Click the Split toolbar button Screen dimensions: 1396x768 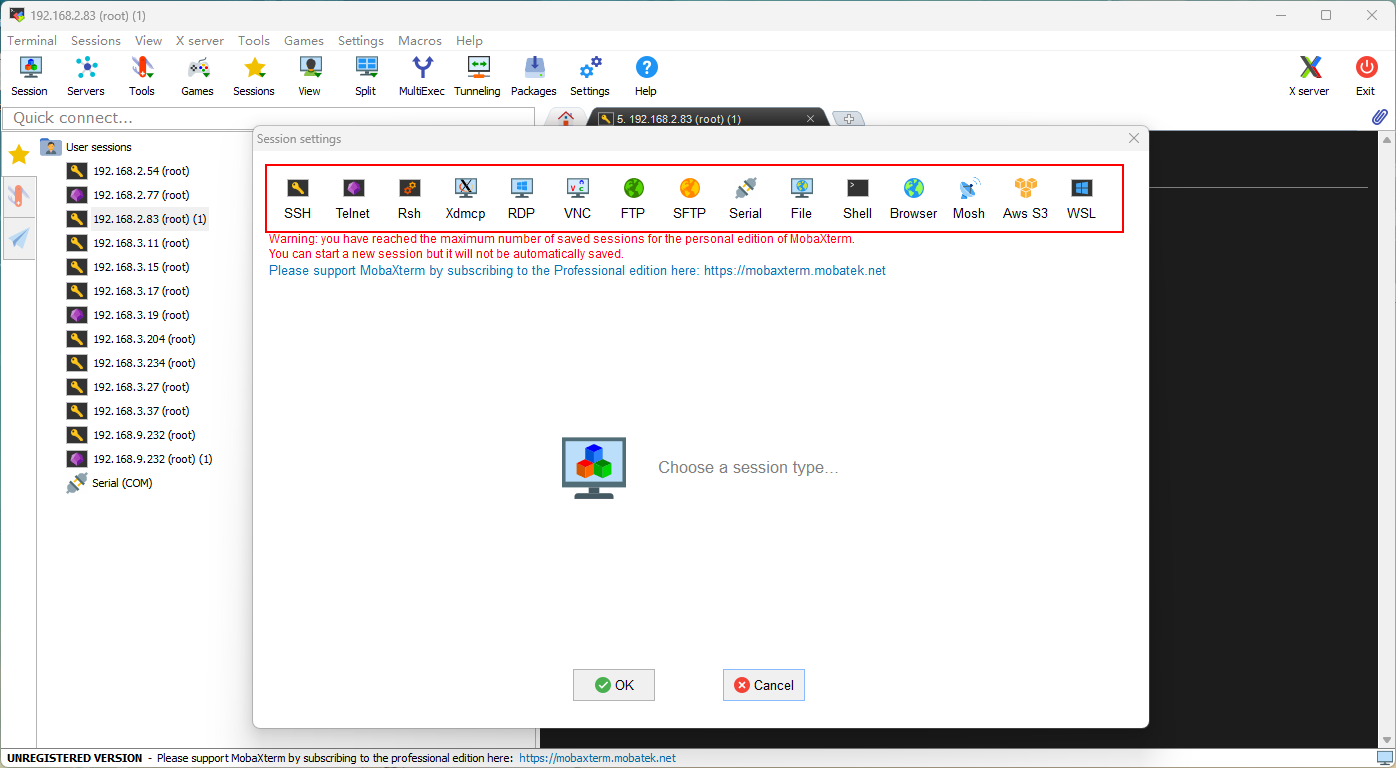coord(366,77)
